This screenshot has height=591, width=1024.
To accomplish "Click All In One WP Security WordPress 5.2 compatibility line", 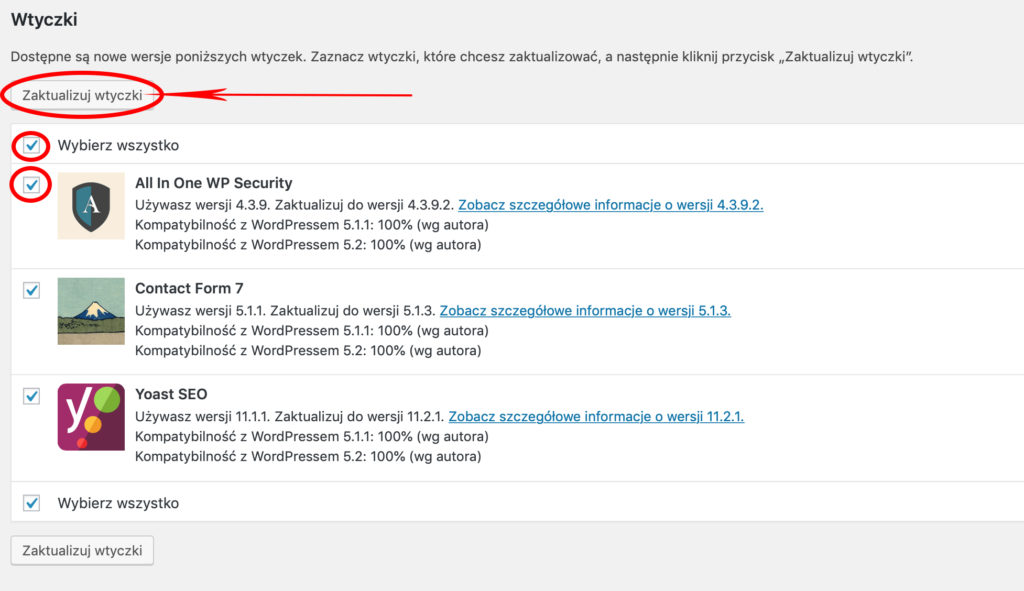I will coord(308,245).
